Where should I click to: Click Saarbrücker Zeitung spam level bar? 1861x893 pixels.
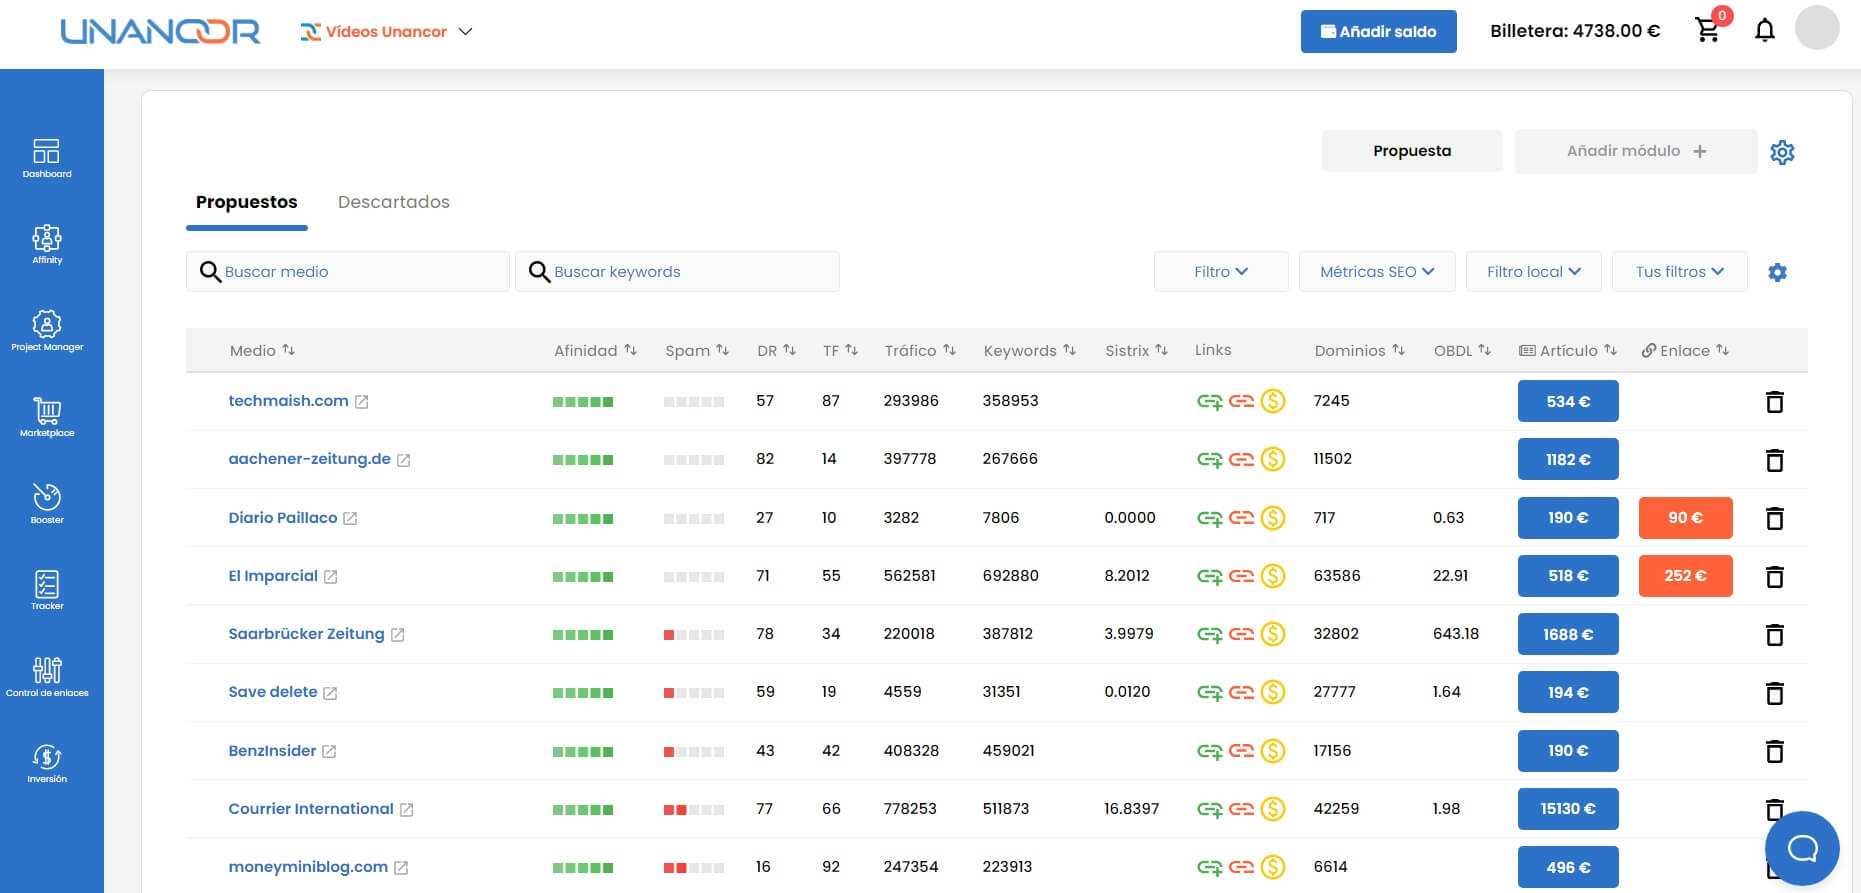(x=694, y=635)
